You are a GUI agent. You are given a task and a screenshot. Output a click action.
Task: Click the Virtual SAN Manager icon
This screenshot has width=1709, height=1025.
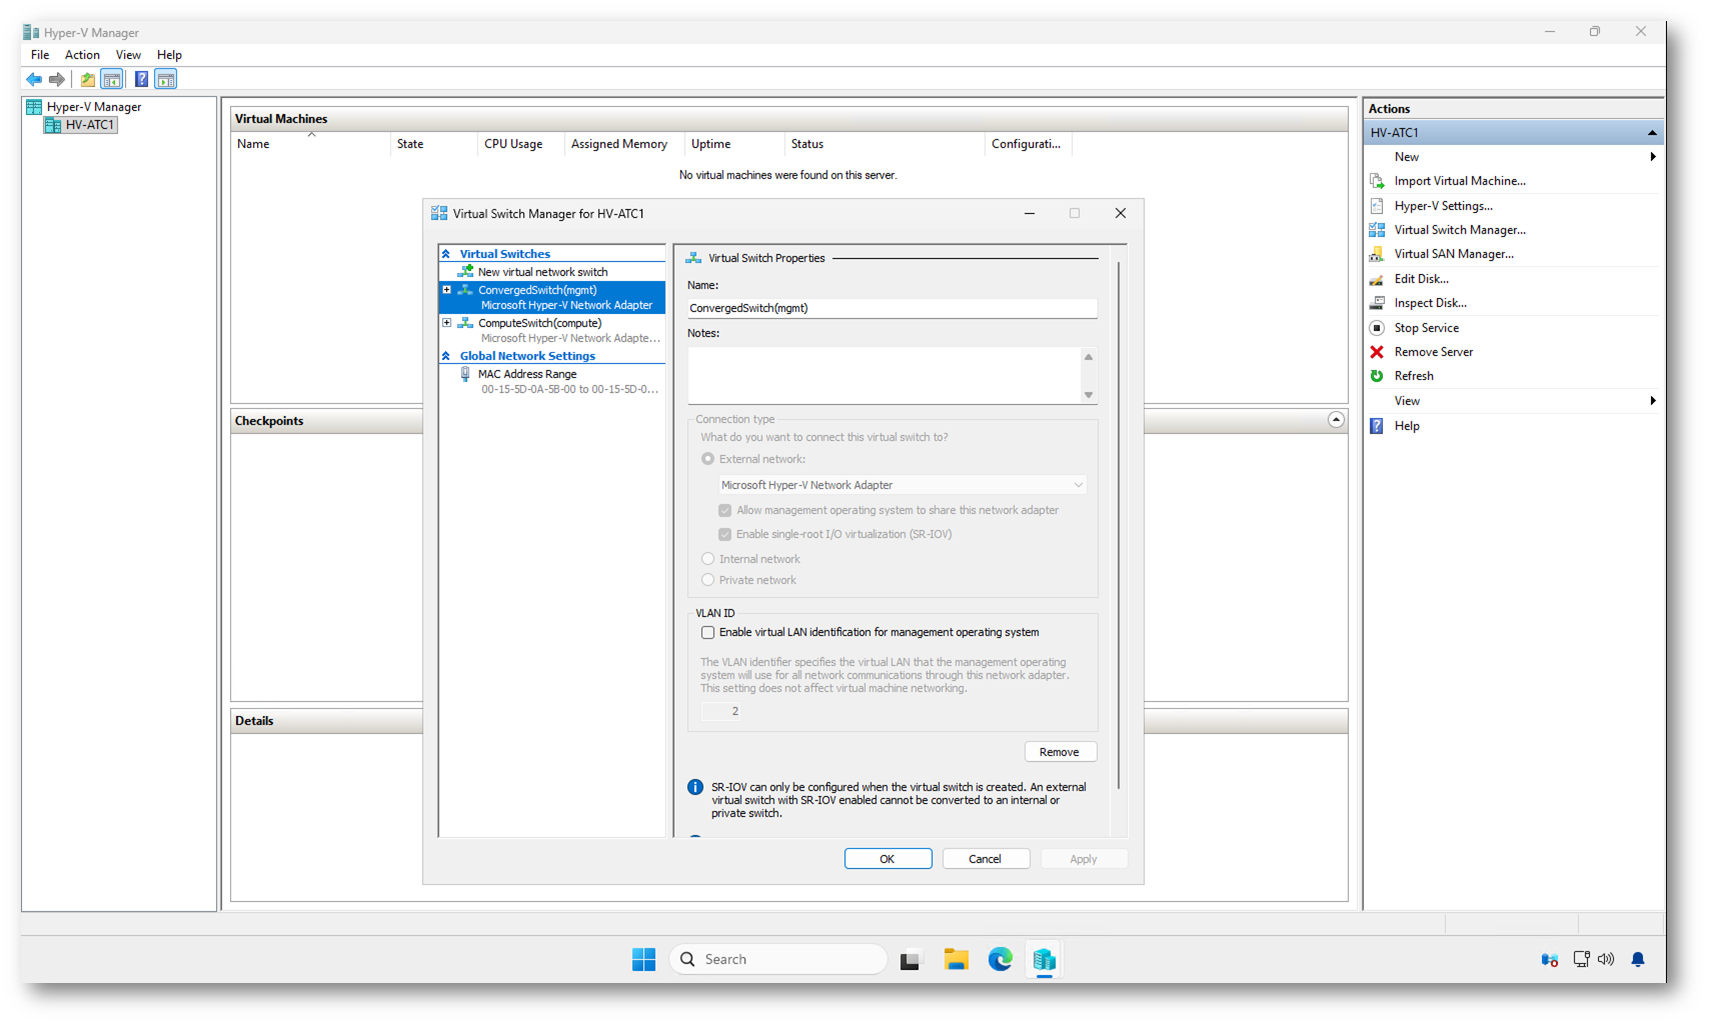pos(1377,254)
